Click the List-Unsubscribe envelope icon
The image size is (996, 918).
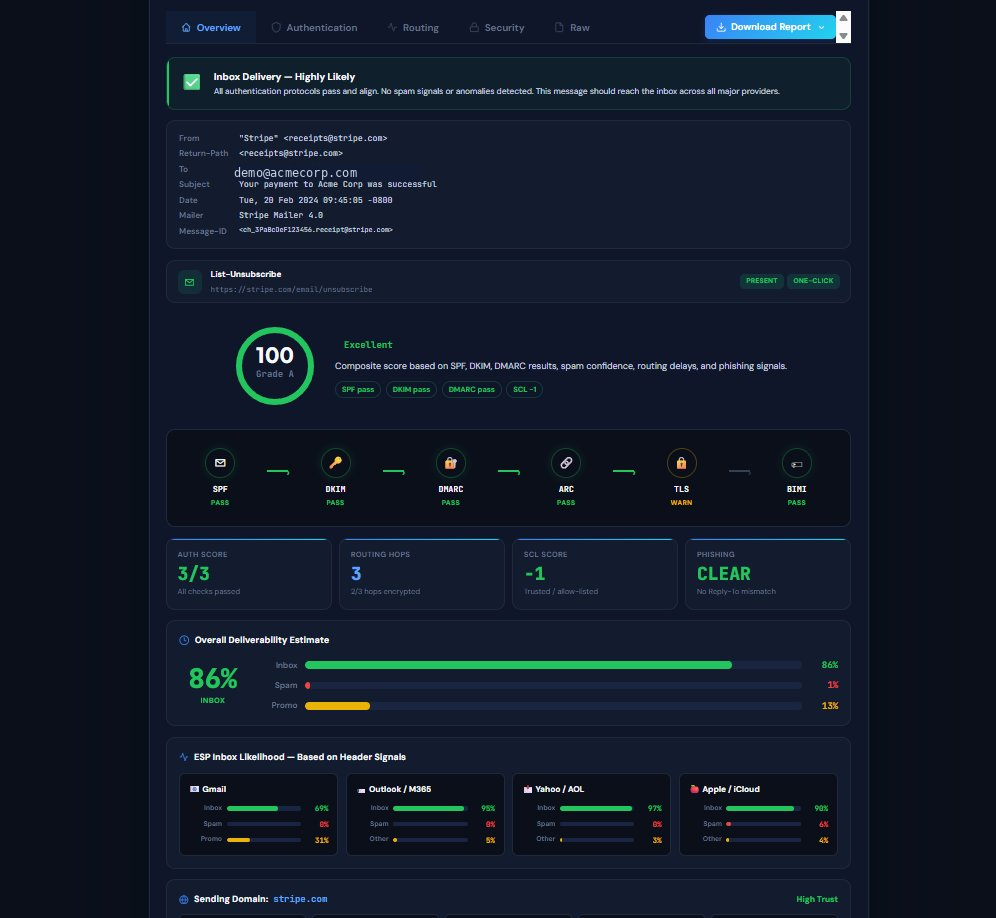[190, 281]
